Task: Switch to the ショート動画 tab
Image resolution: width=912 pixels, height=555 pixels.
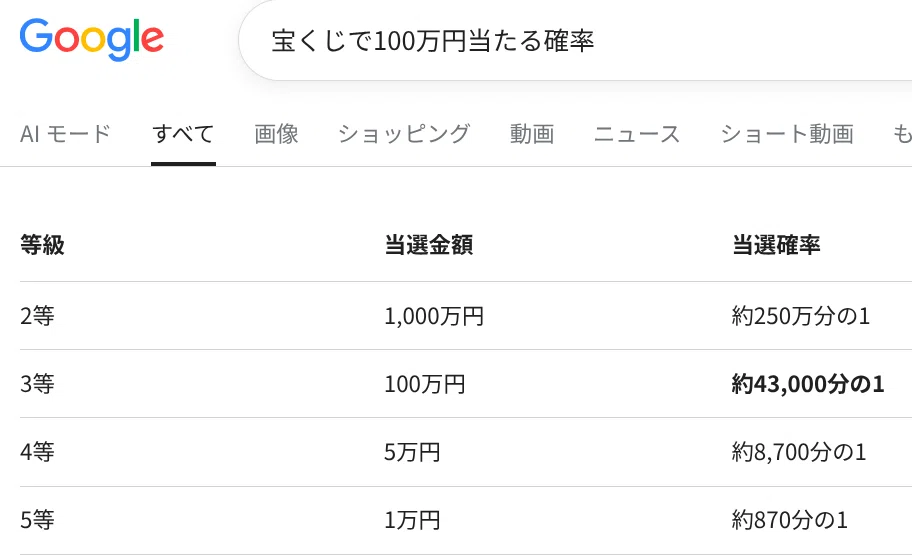Action: pos(787,134)
